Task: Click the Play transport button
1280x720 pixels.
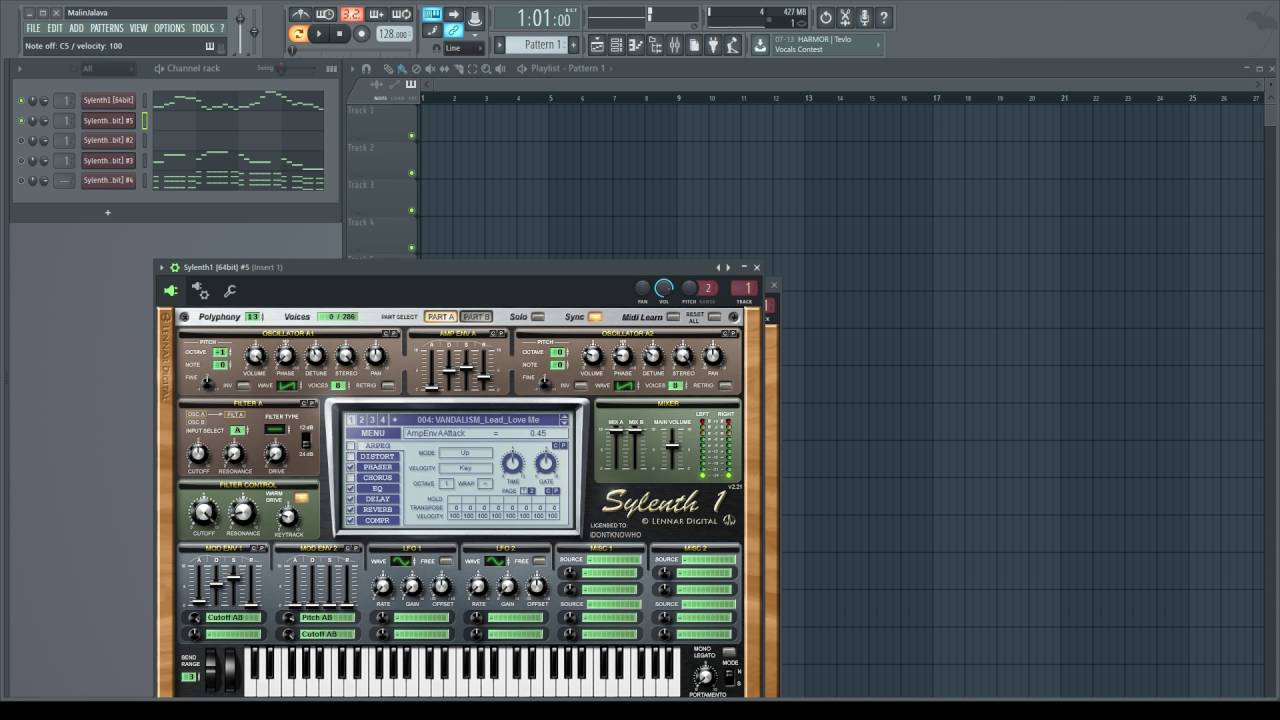Action: pos(318,34)
